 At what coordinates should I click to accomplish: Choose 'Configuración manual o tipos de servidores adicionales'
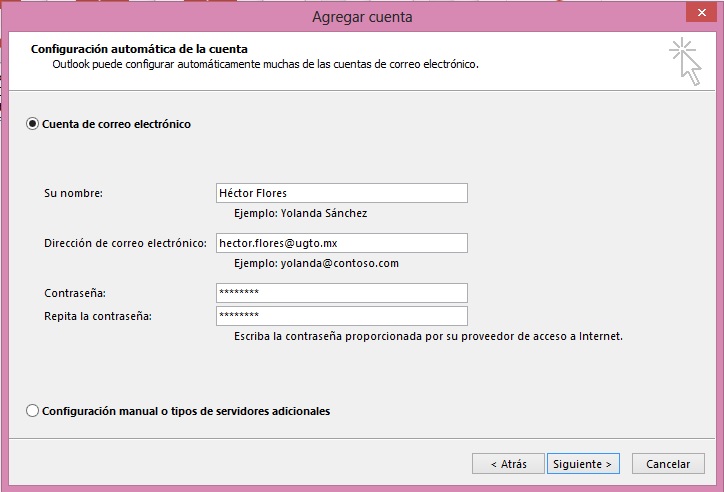click(33, 411)
